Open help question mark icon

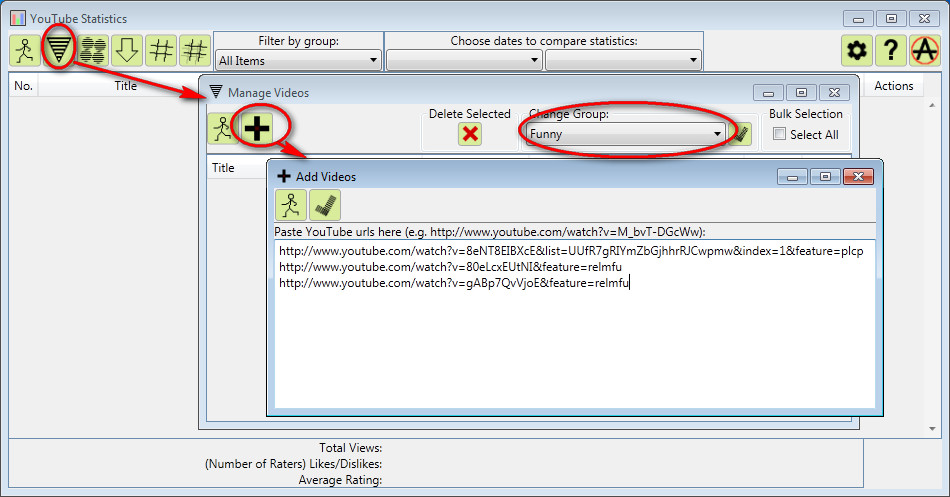pos(891,50)
